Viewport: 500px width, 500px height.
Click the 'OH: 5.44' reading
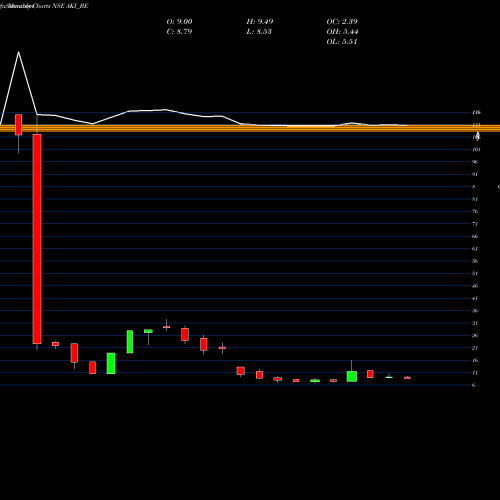(342, 32)
